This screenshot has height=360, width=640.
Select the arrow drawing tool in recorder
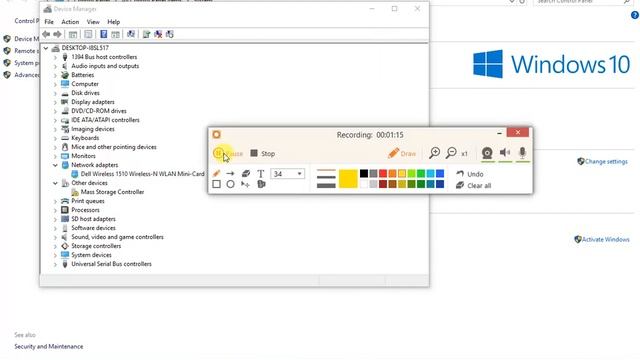(x=230, y=173)
